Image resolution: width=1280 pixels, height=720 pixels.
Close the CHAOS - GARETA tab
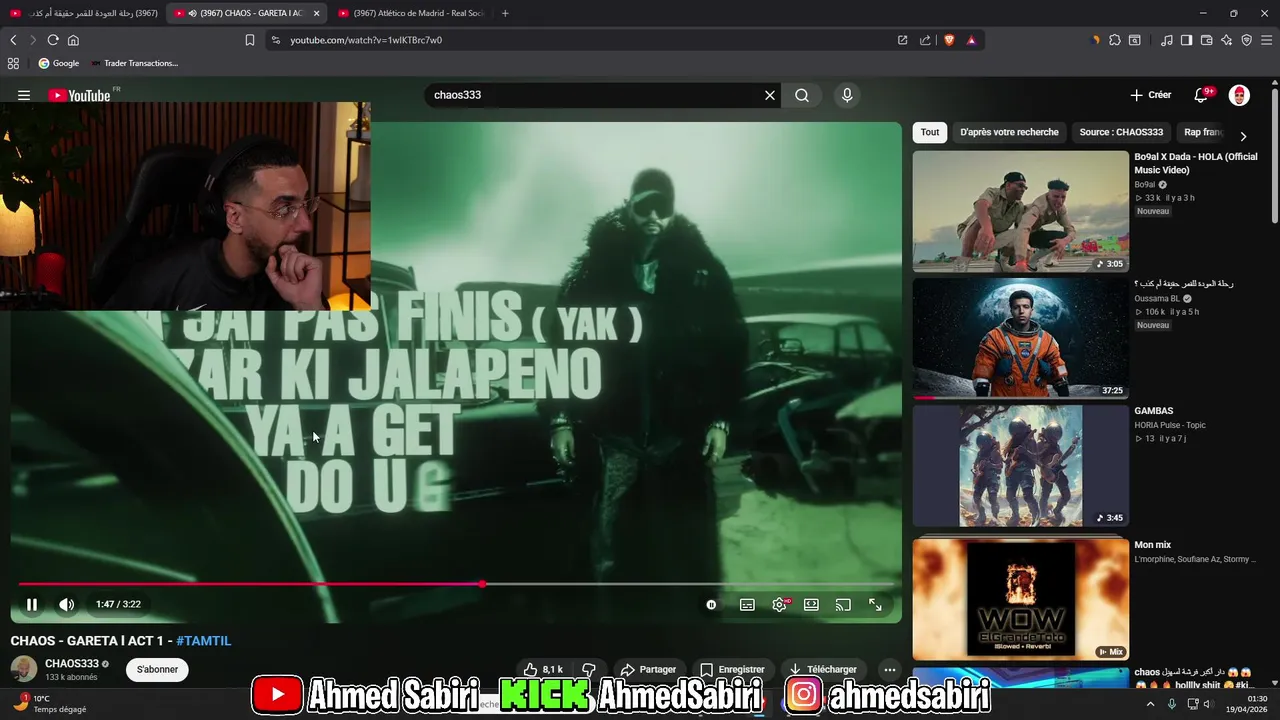click(317, 13)
